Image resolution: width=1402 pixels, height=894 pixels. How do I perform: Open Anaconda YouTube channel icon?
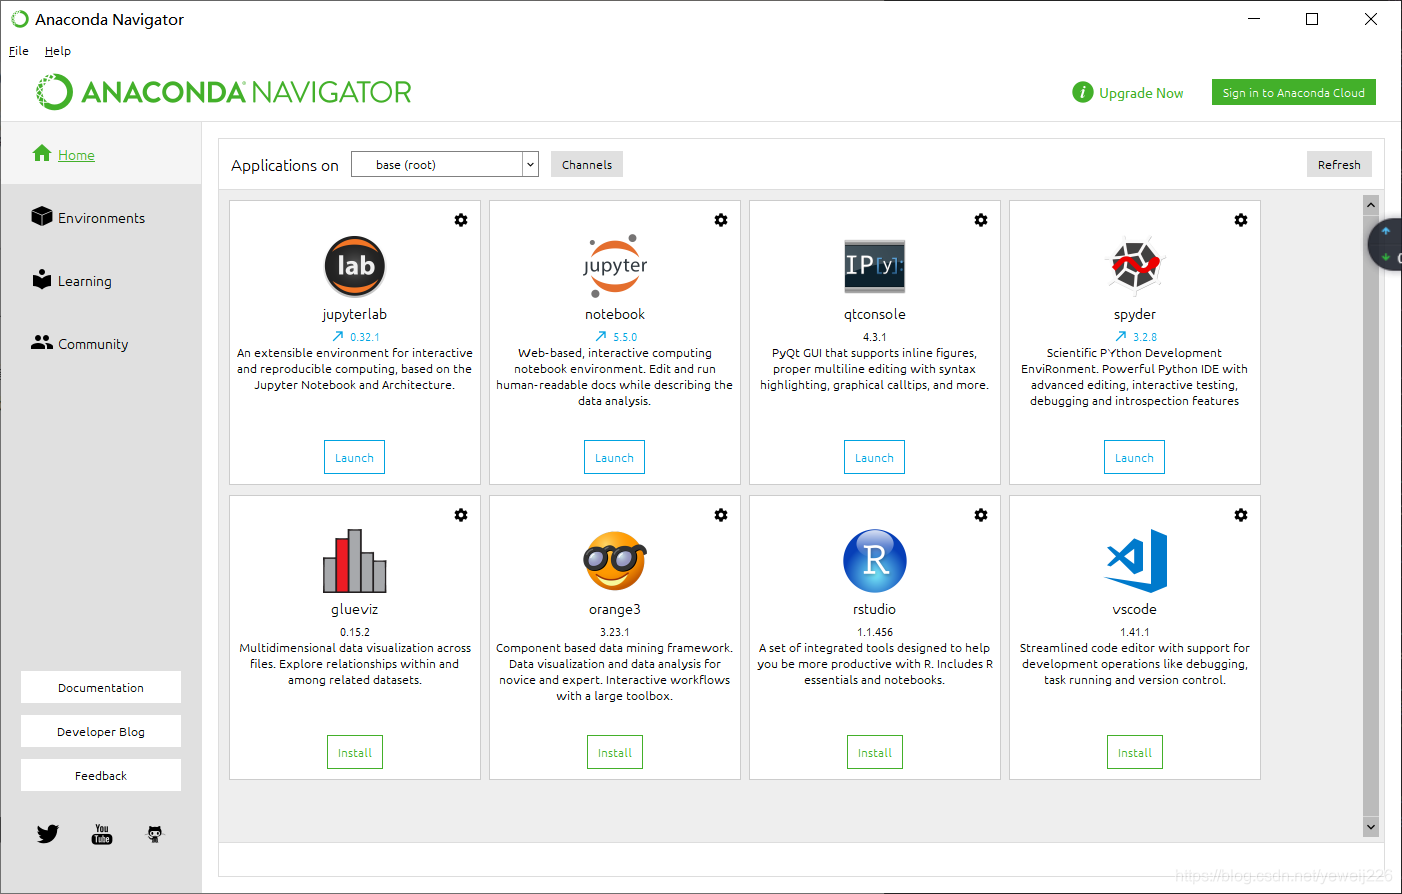click(102, 834)
